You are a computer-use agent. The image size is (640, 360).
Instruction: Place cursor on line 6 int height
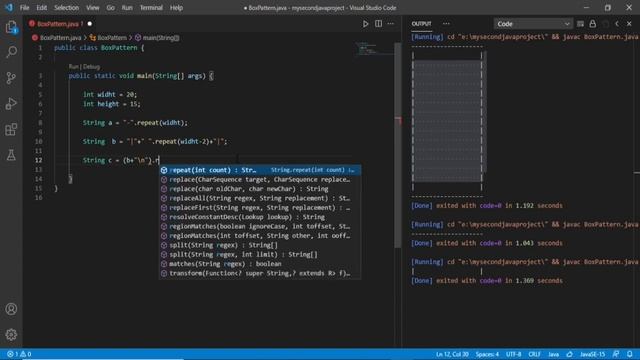(112, 104)
